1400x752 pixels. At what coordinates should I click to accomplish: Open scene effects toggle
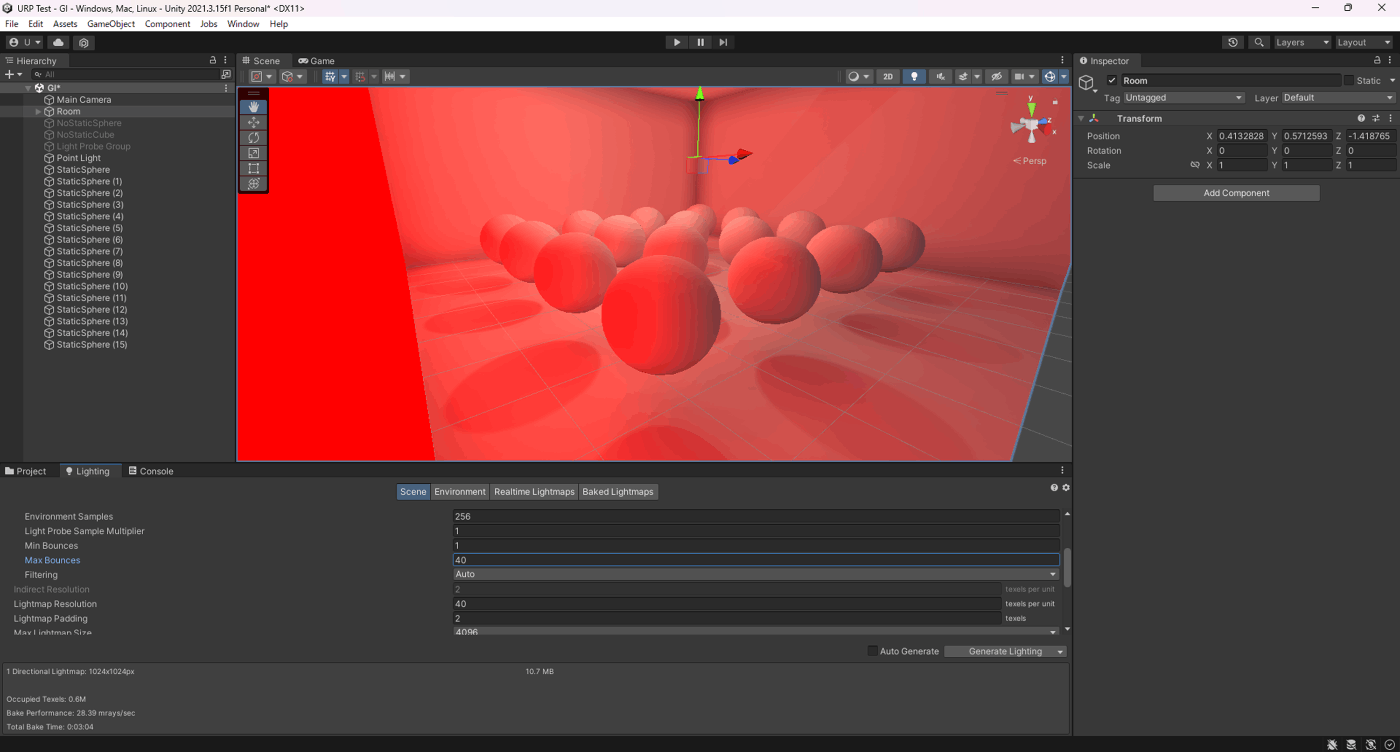pyautogui.click(x=963, y=76)
